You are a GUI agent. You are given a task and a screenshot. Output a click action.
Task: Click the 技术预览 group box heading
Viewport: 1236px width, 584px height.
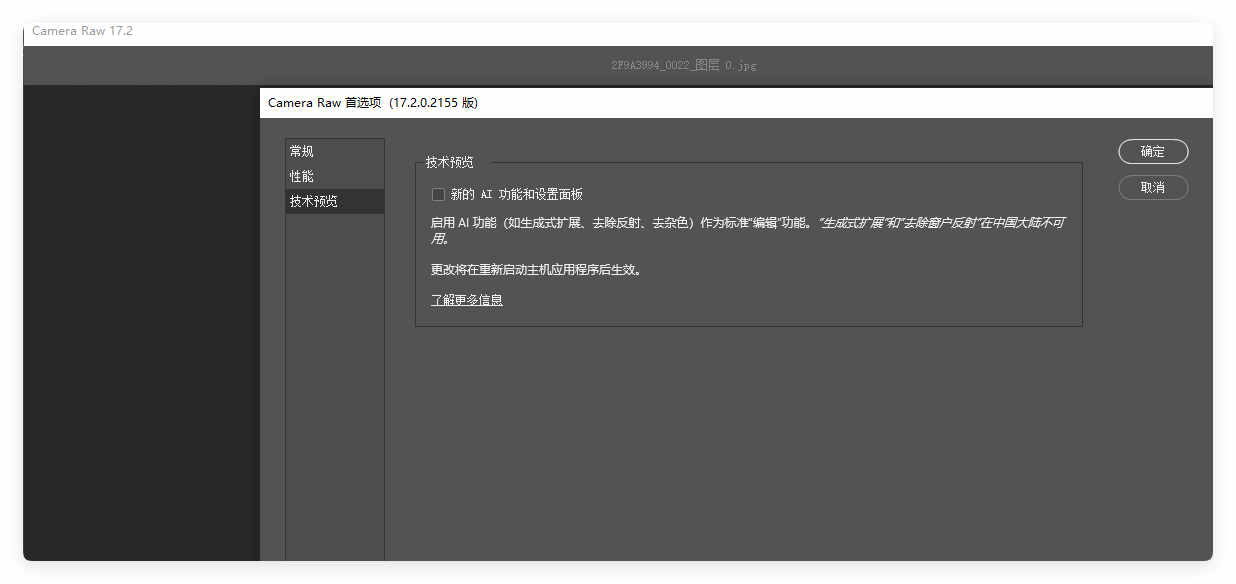[450, 162]
